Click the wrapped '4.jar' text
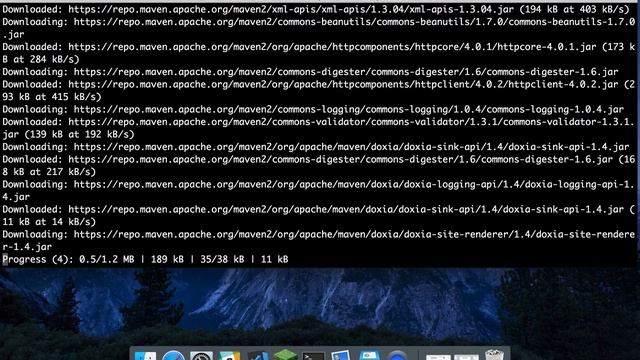This screenshot has height=360, width=640. (16, 197)
